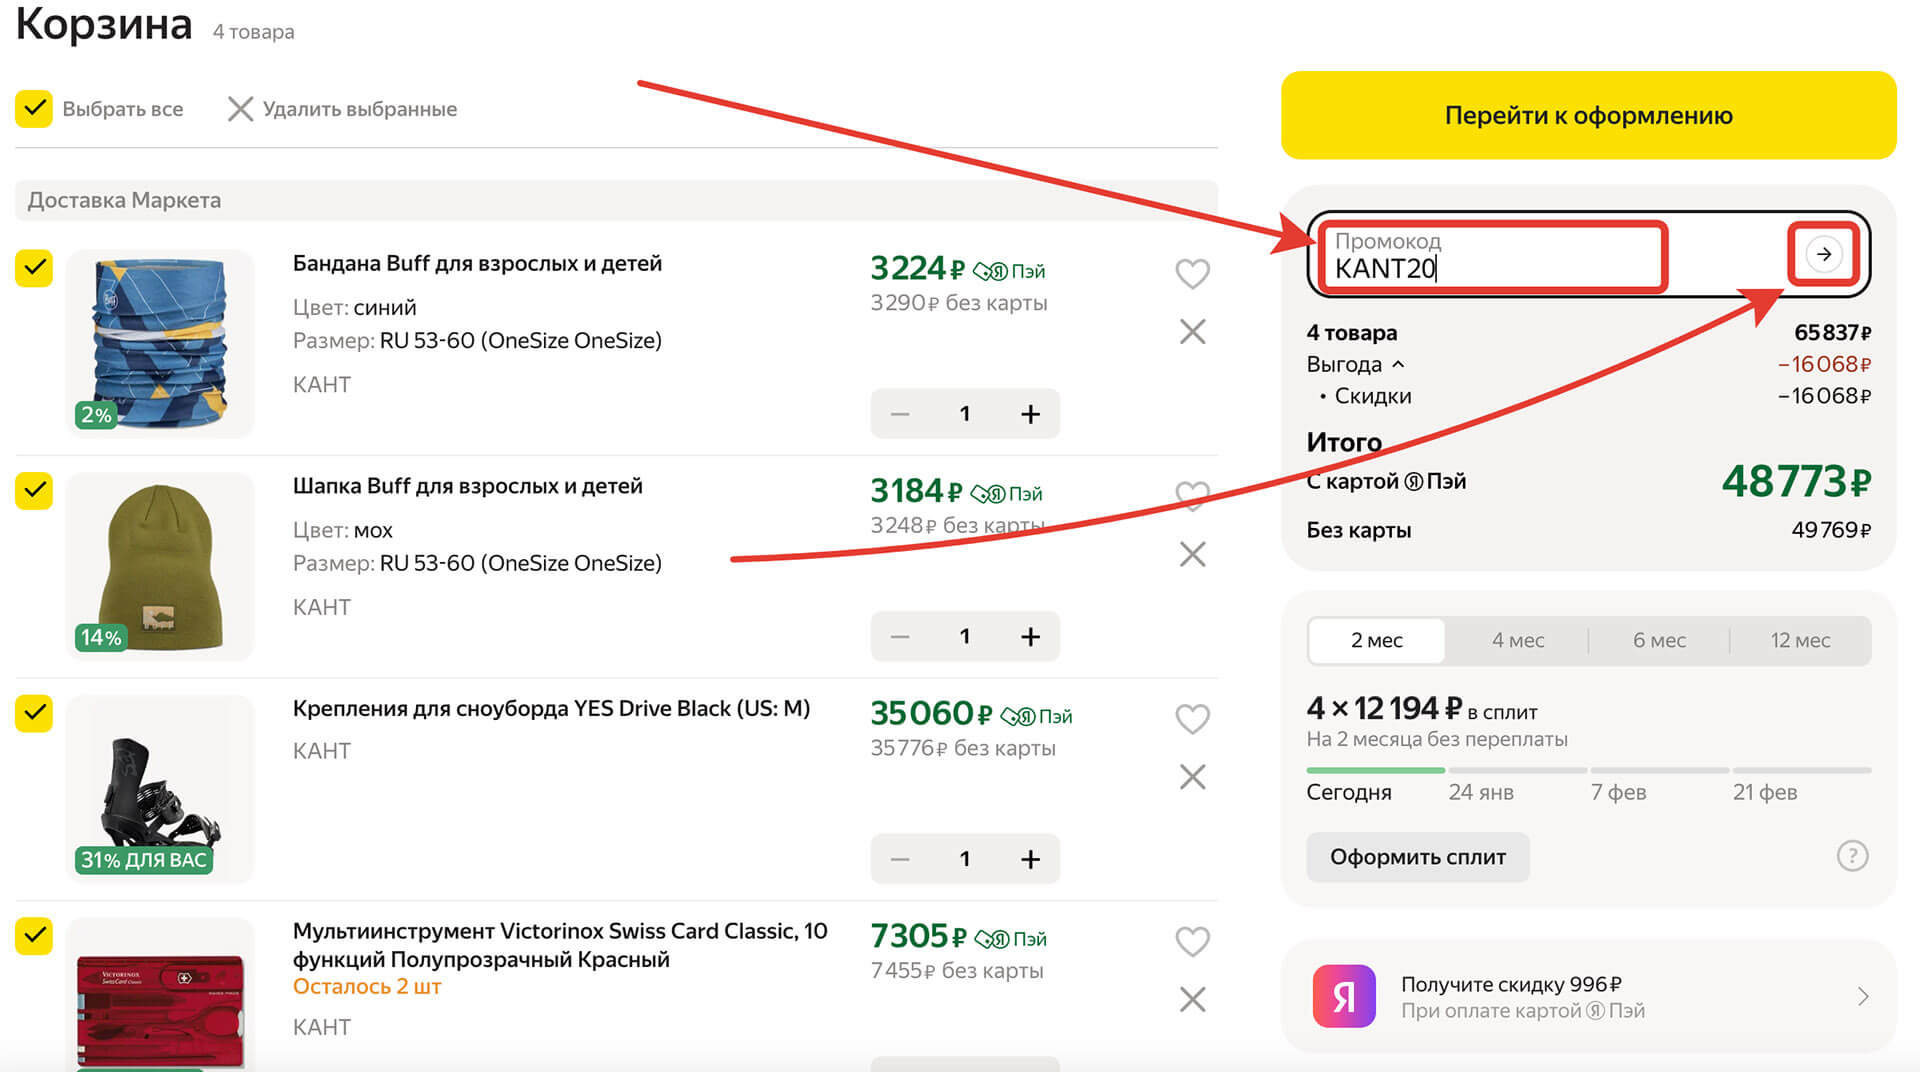Select the 4 мес split tab
This screenshot has height=1072, width=1920.
(x=1517, y=640)
